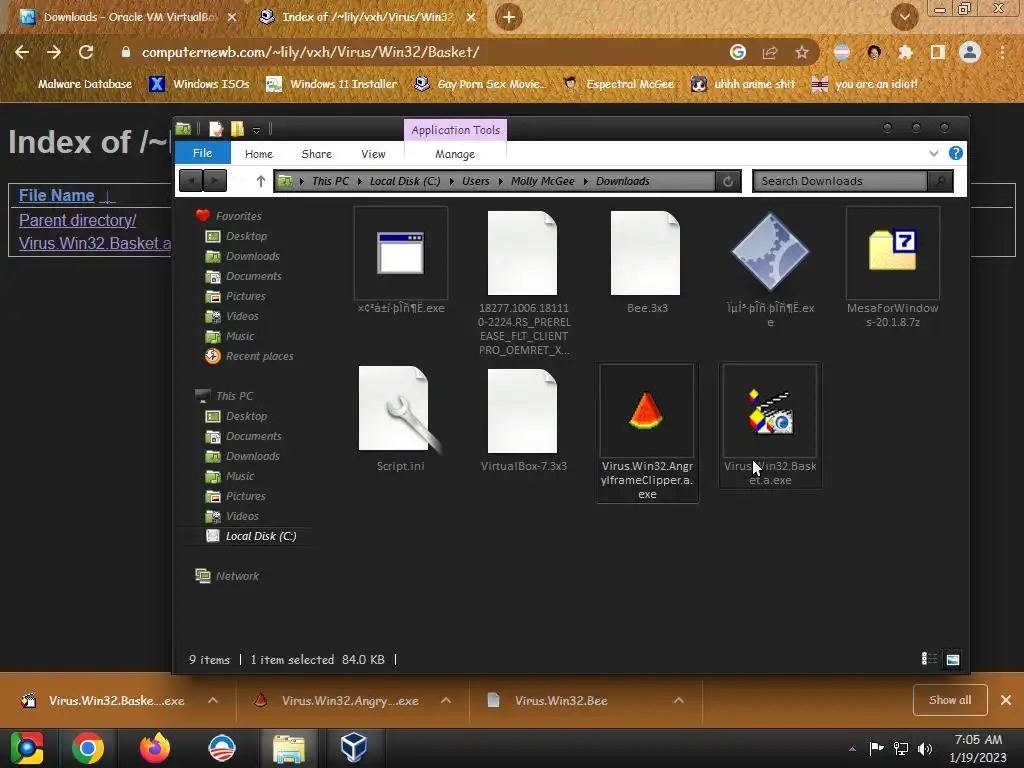The height and width of the screenshot is (768, 1024).
Task: Switch to large icons view in status bar
Action: 953,659
